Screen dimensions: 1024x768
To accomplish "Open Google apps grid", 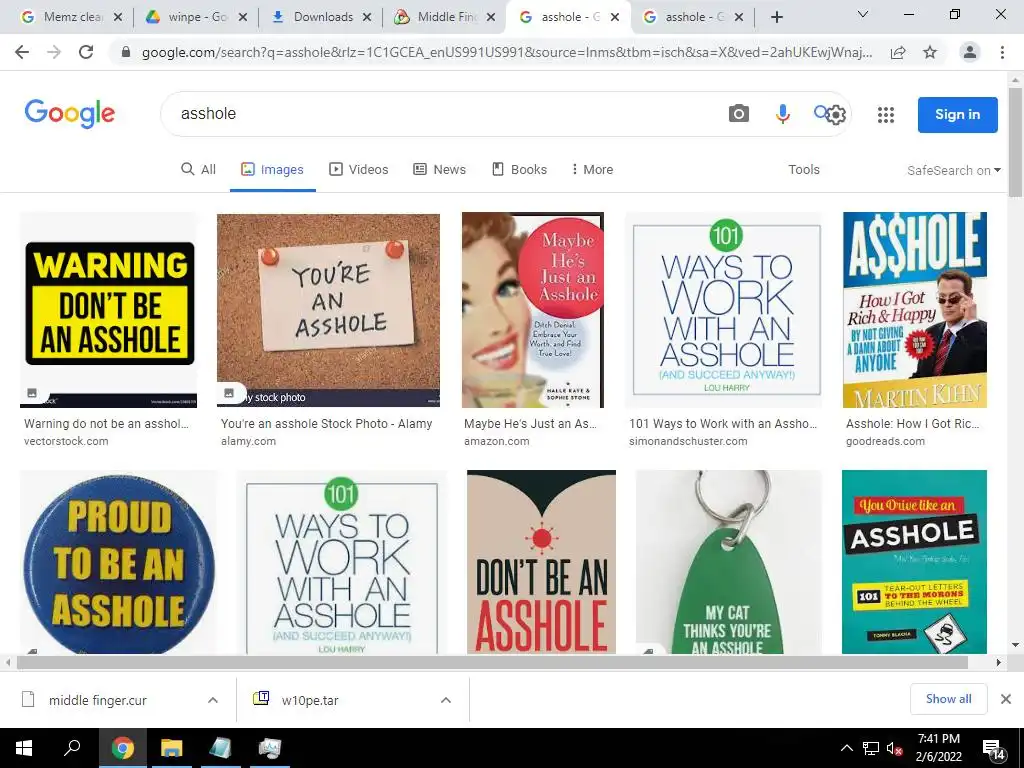I will click(x=886, y=115).
